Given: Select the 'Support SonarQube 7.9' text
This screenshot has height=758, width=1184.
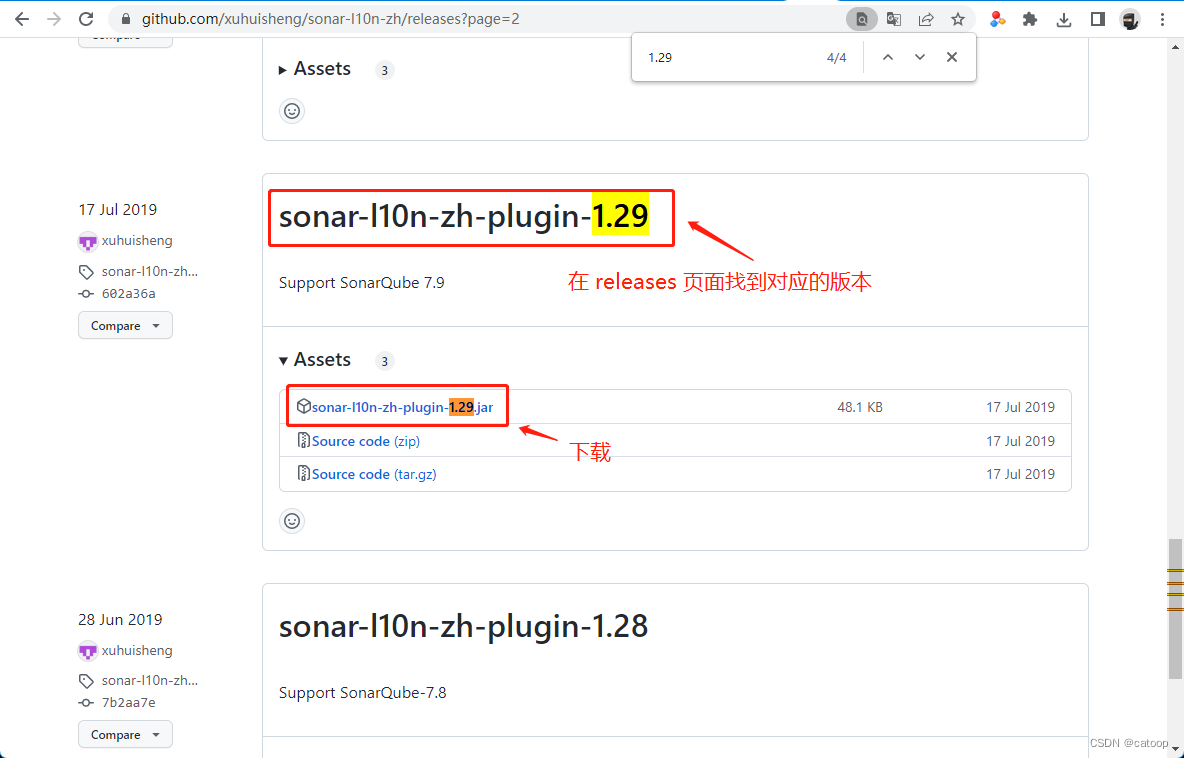Looking at the screenshot, I should pos(362,283).
